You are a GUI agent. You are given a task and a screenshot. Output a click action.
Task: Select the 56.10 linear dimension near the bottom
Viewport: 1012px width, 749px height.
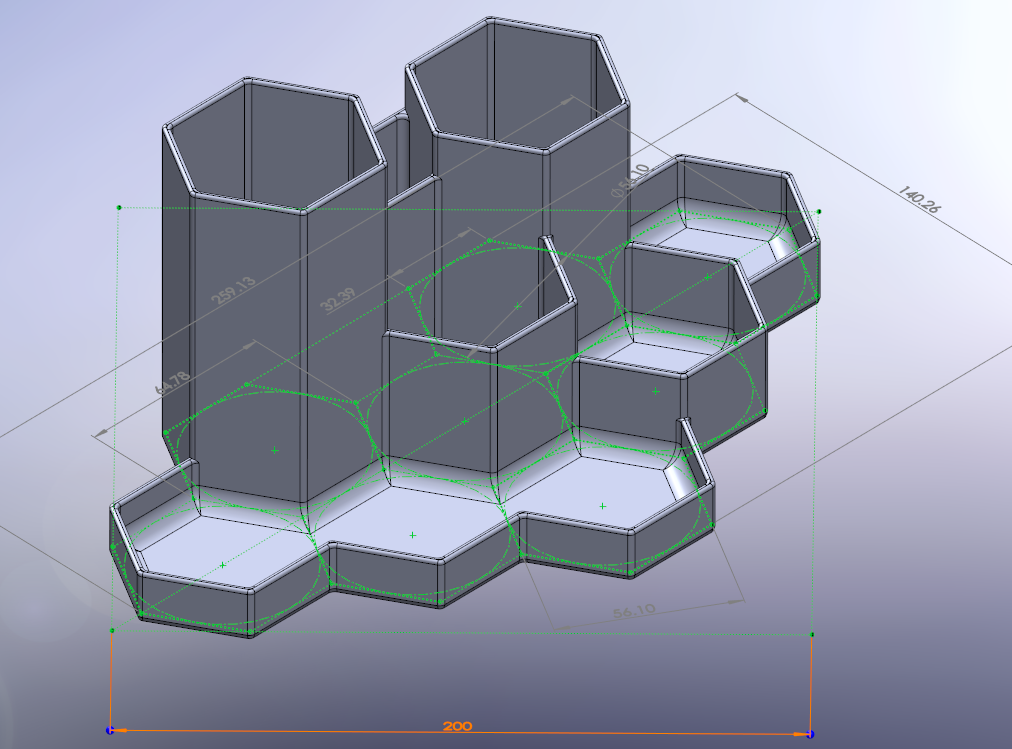(634, 610)
